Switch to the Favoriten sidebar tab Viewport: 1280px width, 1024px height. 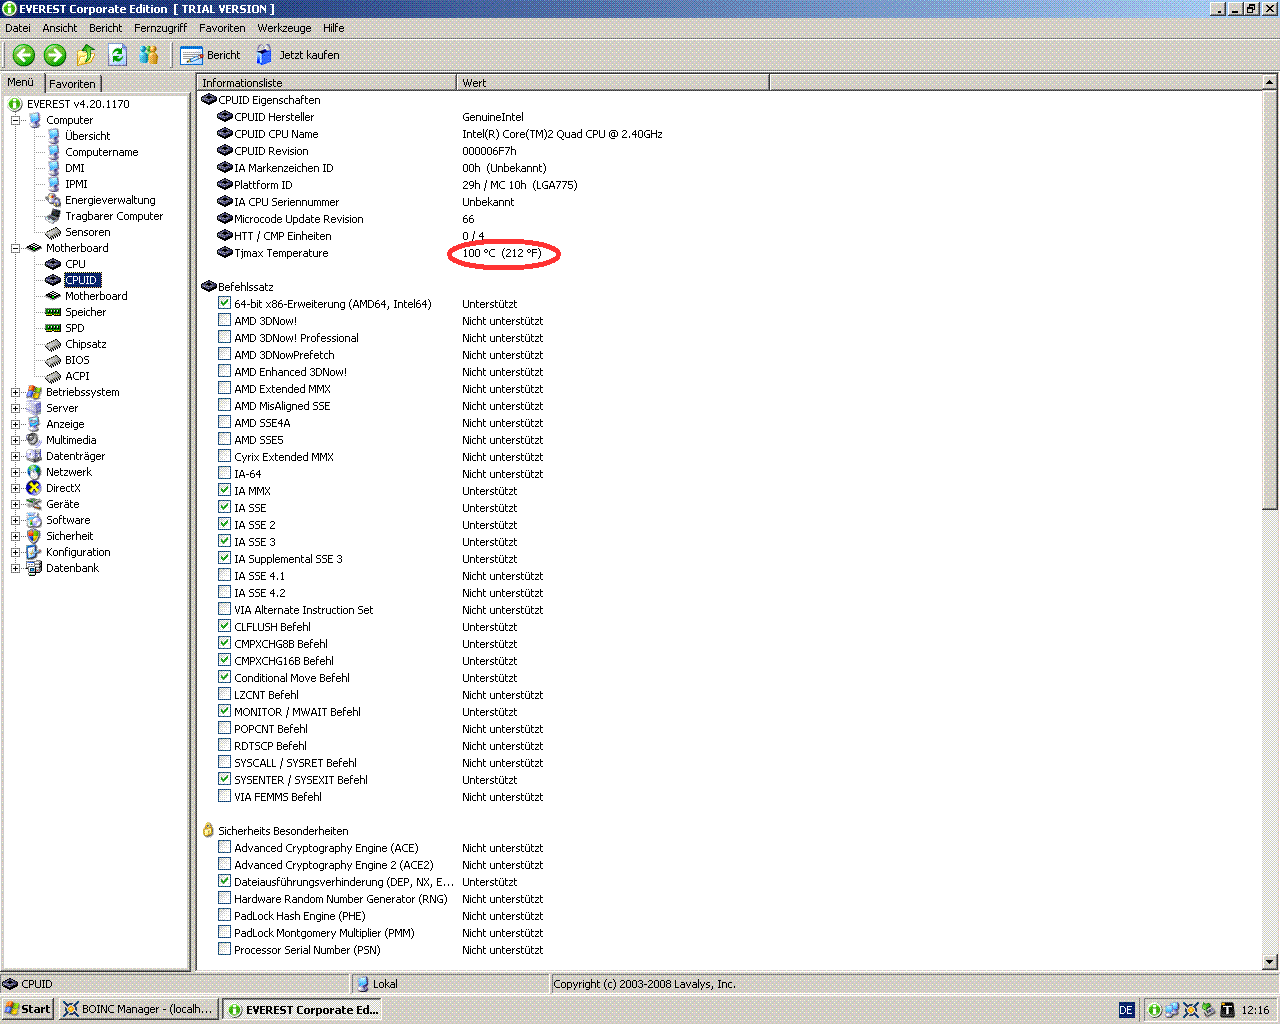[x=73, y=84]
